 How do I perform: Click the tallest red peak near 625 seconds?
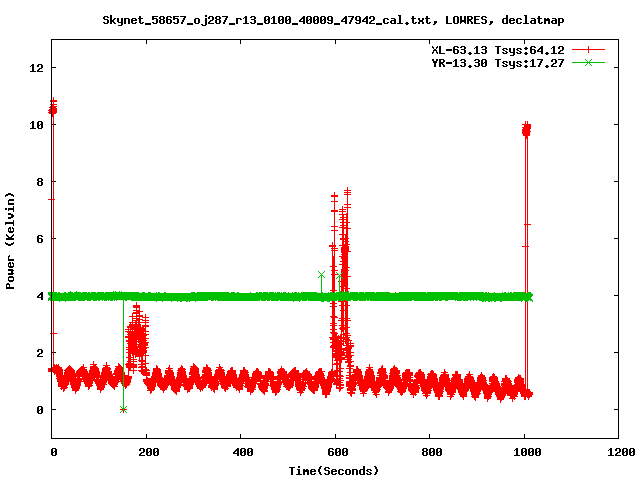click(347, 194)
